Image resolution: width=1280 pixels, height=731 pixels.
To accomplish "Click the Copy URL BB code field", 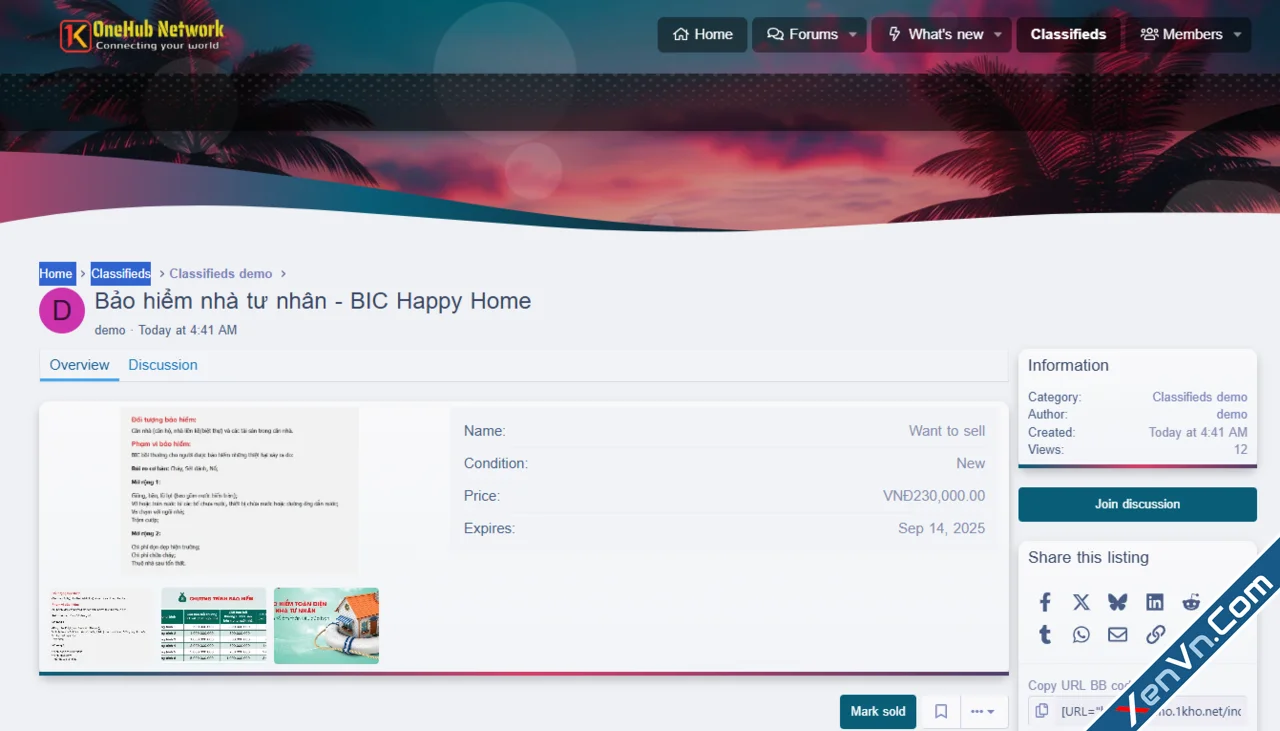I will point(1150,711).
